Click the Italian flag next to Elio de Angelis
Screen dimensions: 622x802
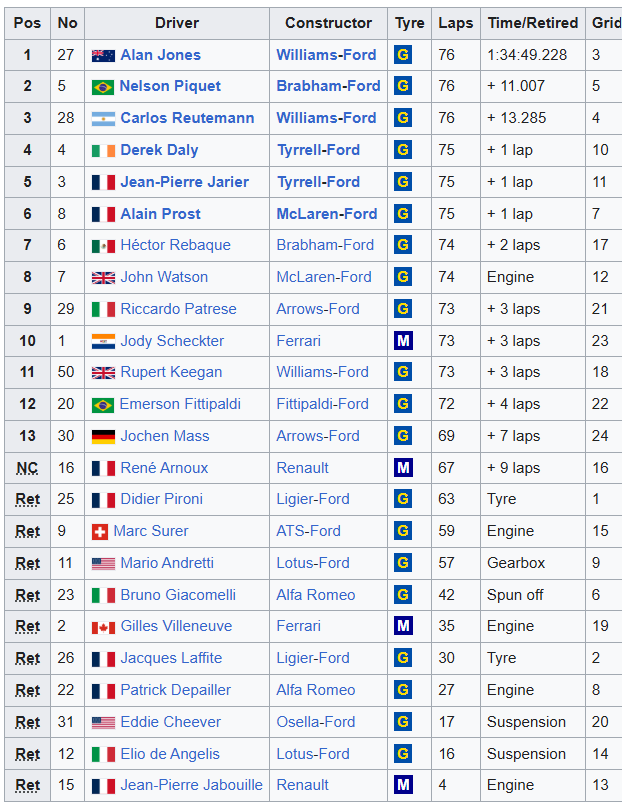click(103, 754)
